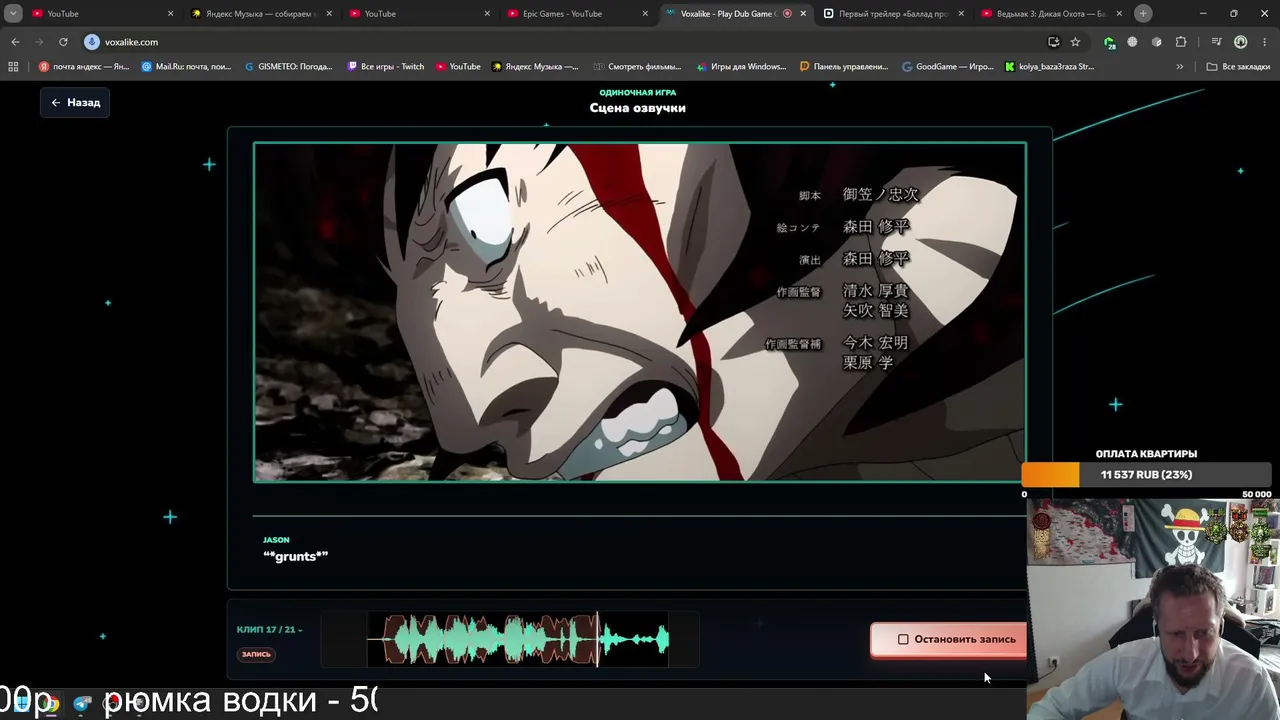The image size is (1280, 720).
Task: Open the kolya_baza3raza Kick bookmark
Action: (1049, 67)
